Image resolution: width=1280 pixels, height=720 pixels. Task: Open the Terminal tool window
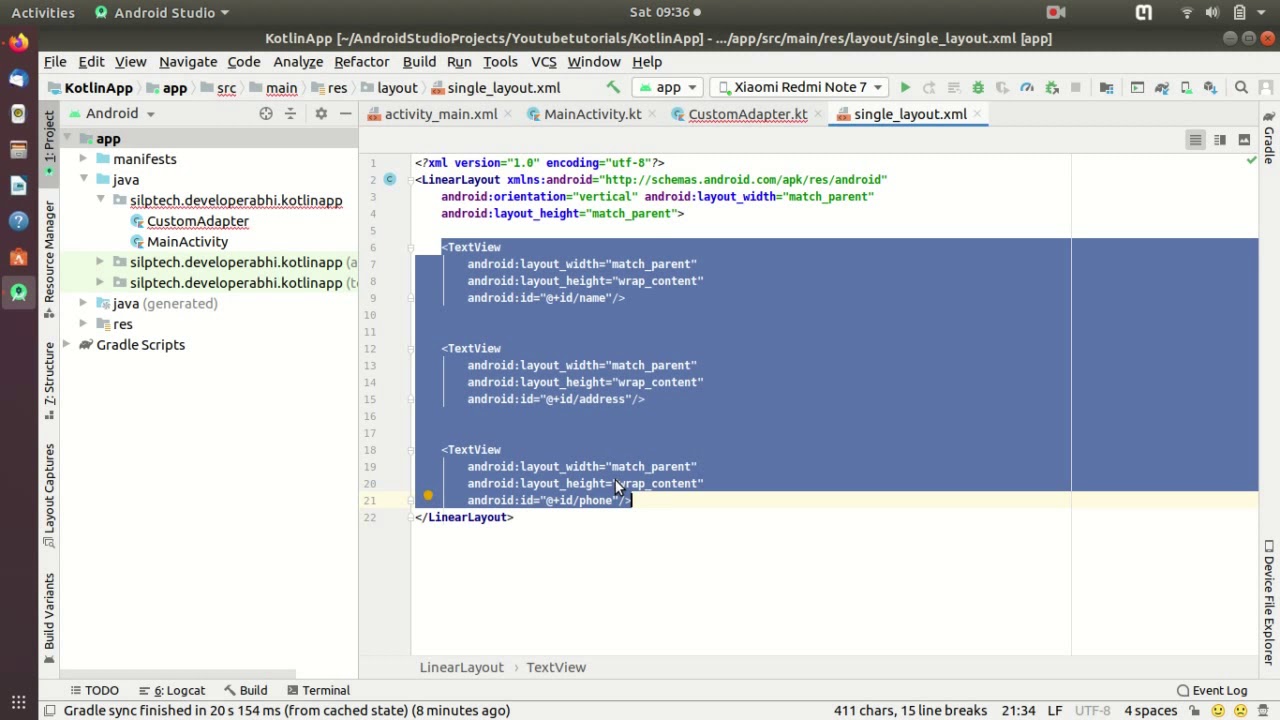tap(318, 690)
